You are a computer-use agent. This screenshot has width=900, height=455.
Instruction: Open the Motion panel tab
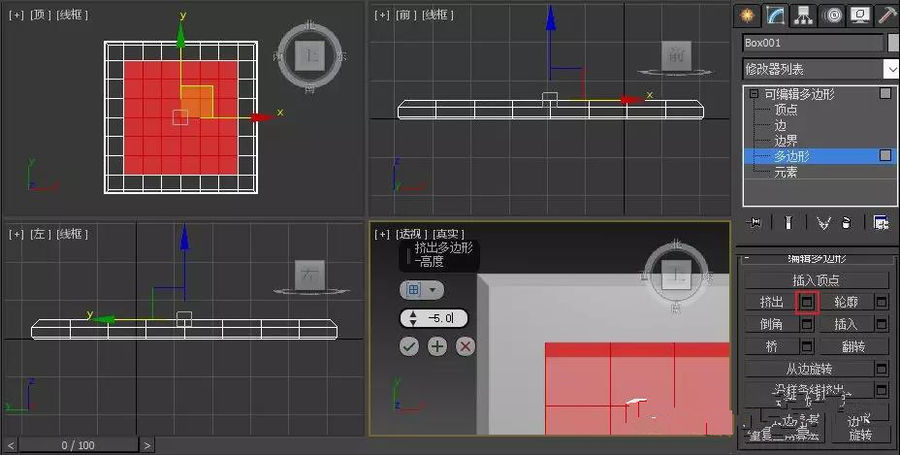[x=832, y=15]
